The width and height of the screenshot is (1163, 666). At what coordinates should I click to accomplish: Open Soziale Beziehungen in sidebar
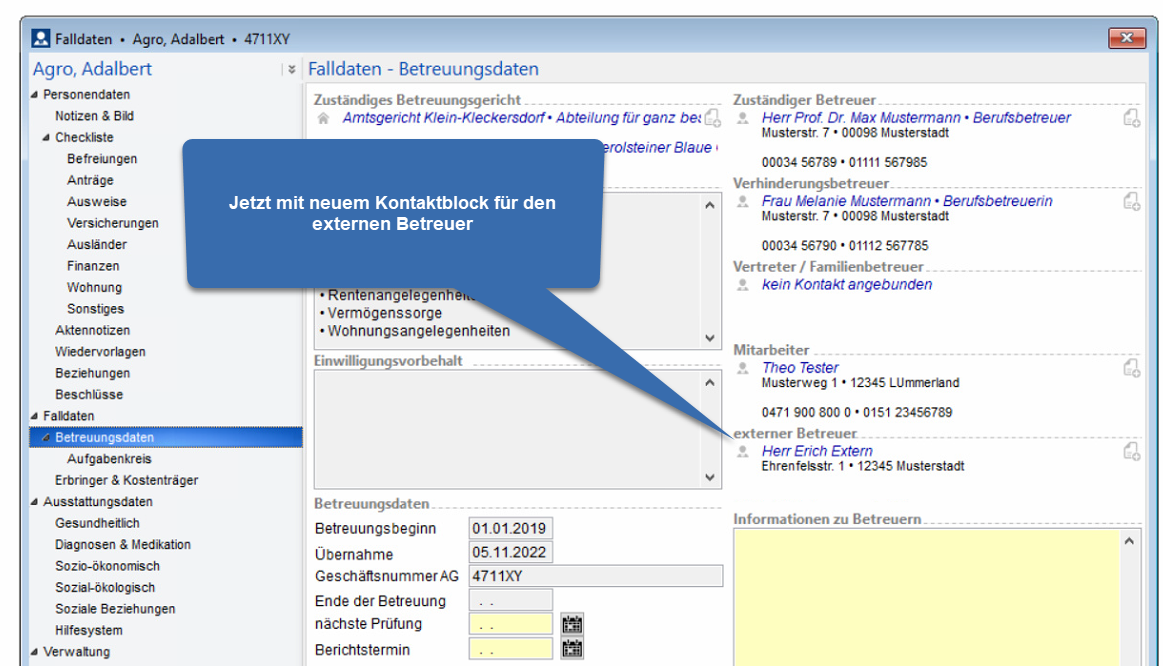tap(115, 609)
